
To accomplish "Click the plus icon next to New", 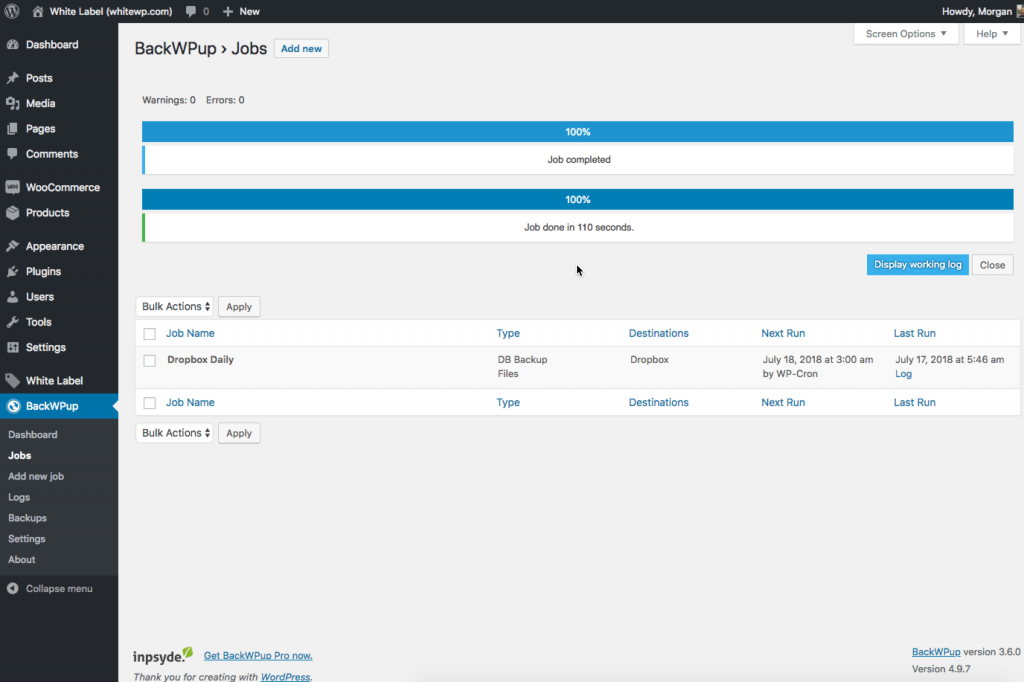I will coord(228,11).
